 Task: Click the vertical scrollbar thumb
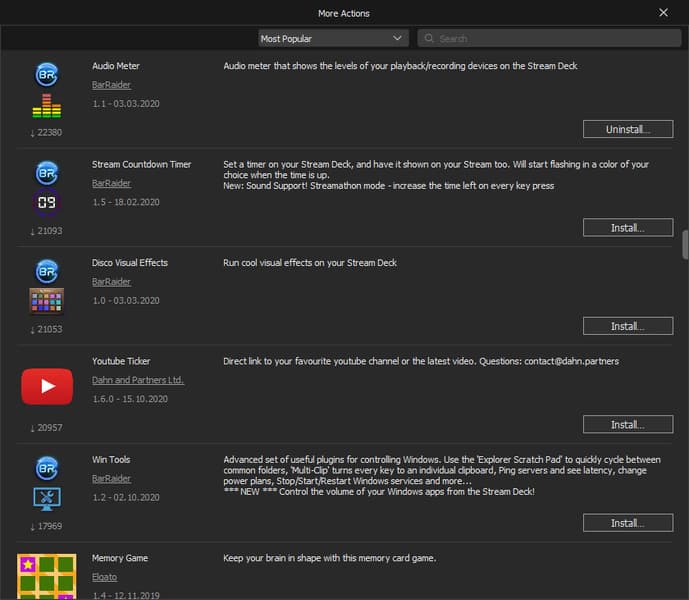tap(685, 244)
